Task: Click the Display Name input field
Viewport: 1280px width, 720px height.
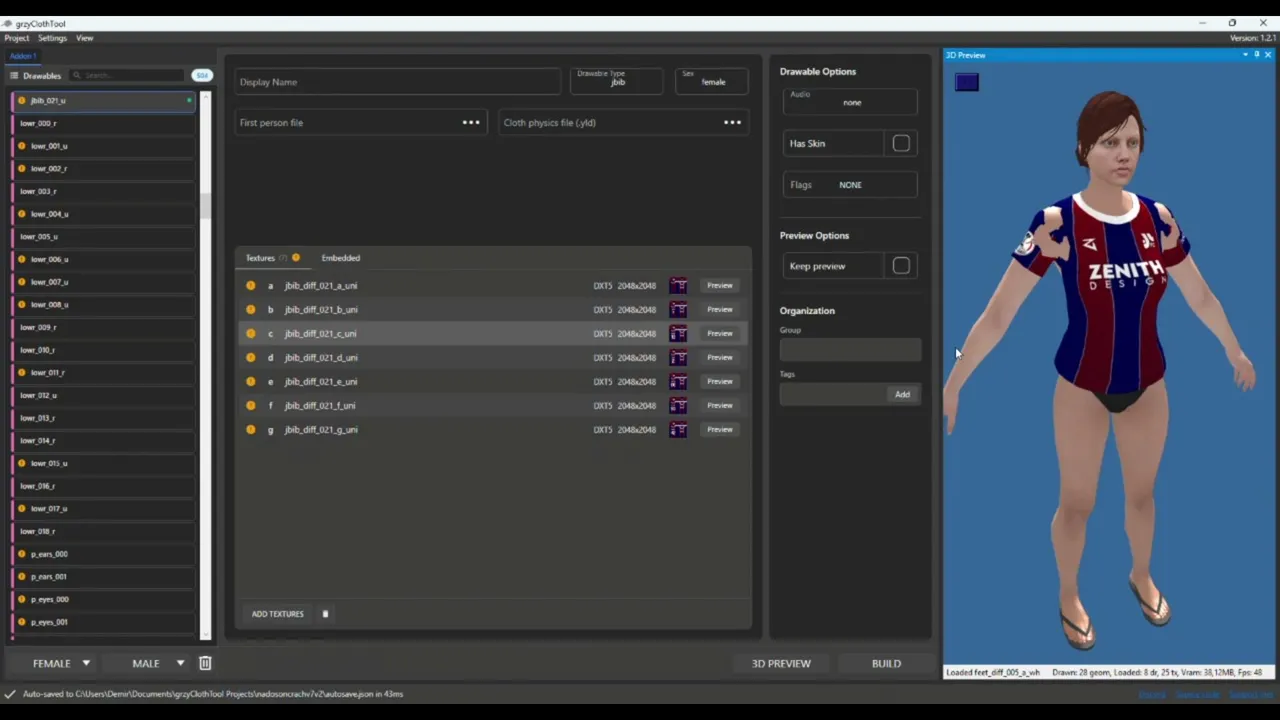Action: coord(398,82)
